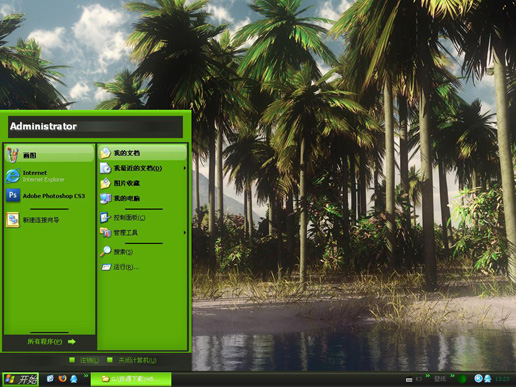
Task: Open the Run (运行) dialog entry
Action: point(142,267)
